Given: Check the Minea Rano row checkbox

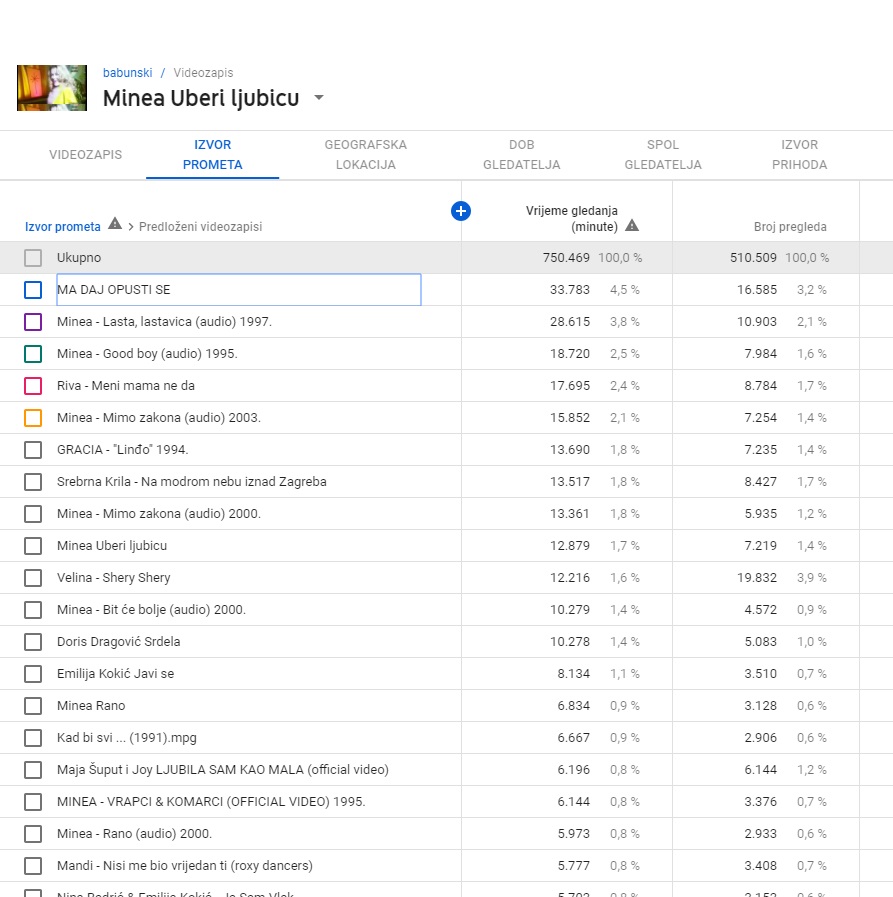Looking at the screenshot, I should tap(33, 706).
